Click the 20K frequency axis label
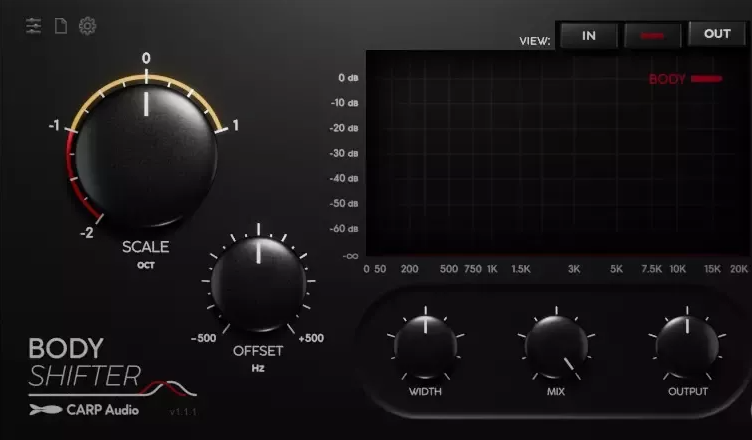The image size is (752, 440). point(739,269)
